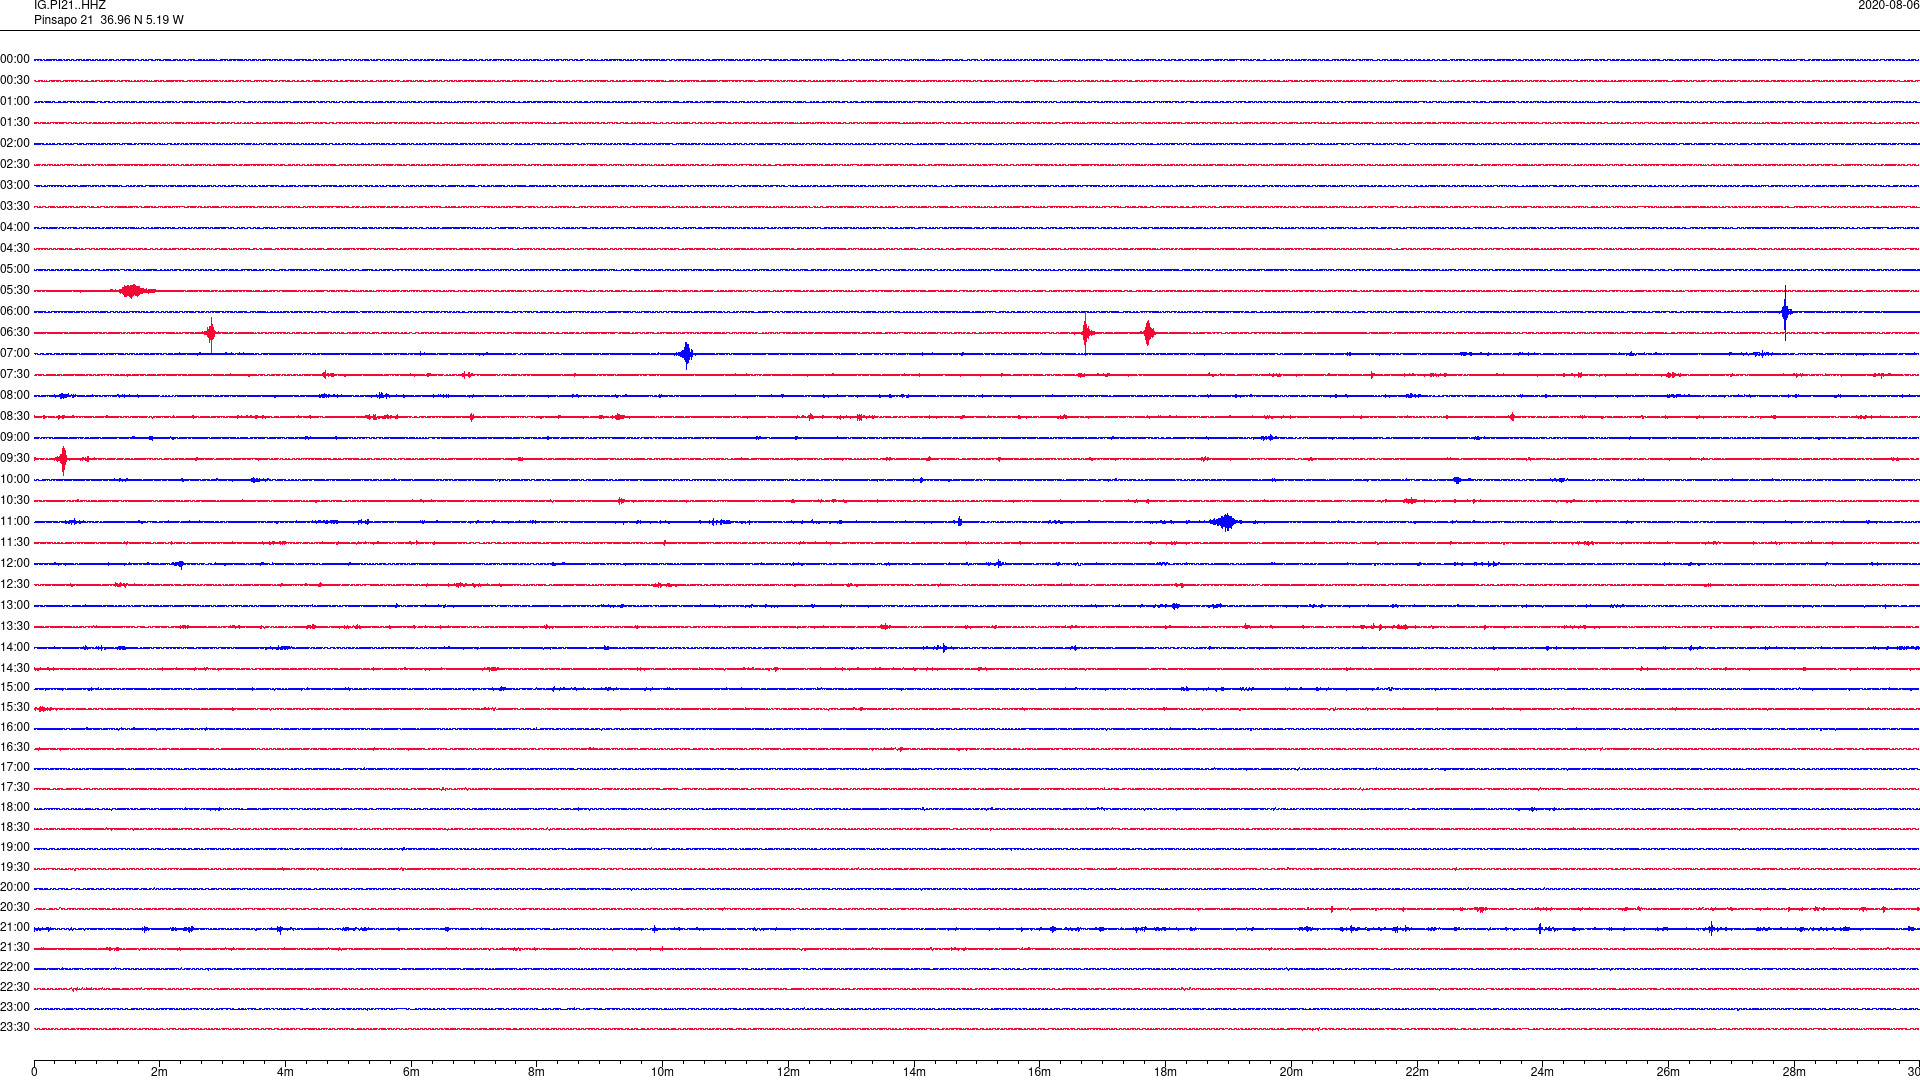This screenshot has height=1080, width=1920.
Task: Click the 18m tick on the time axis
Action: [x=1165, y=1072]
